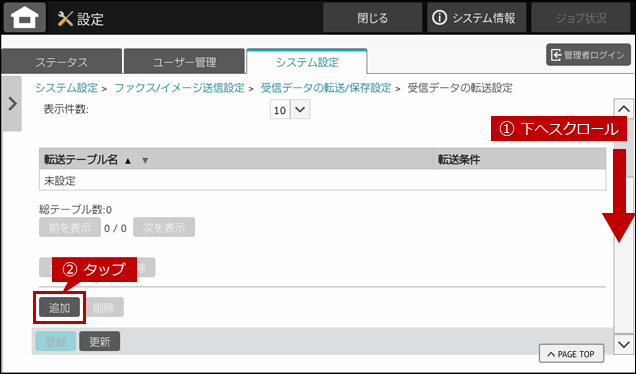Click the 更新 button

100,342
